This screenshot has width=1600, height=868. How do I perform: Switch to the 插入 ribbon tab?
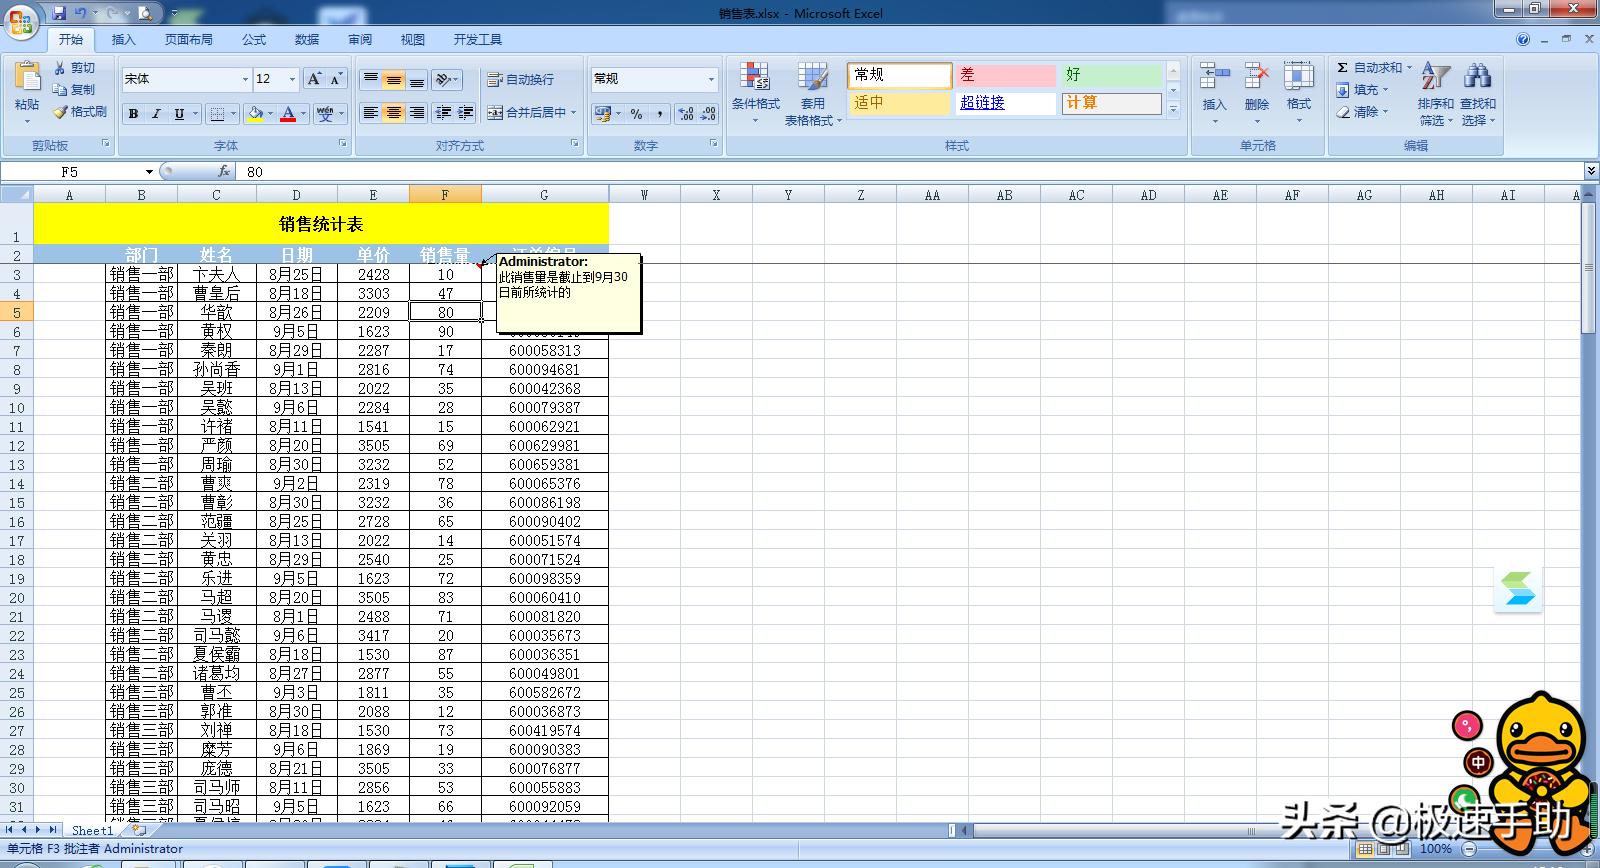pyautogui.click(x=123, y=40)
